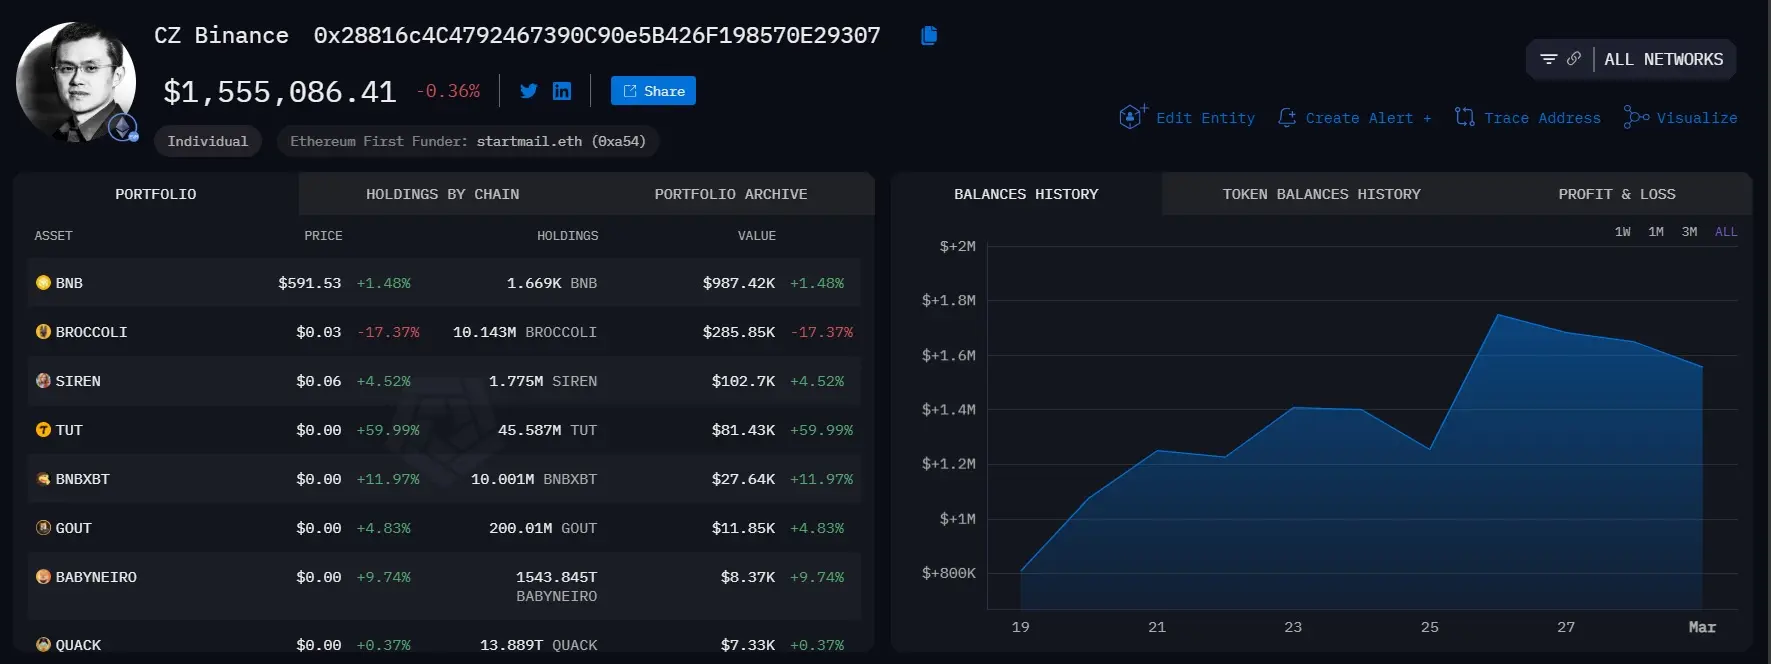Sort by the PRICE column header
The height and width of the screenshot is (664, 1771).
coord(323,236)
